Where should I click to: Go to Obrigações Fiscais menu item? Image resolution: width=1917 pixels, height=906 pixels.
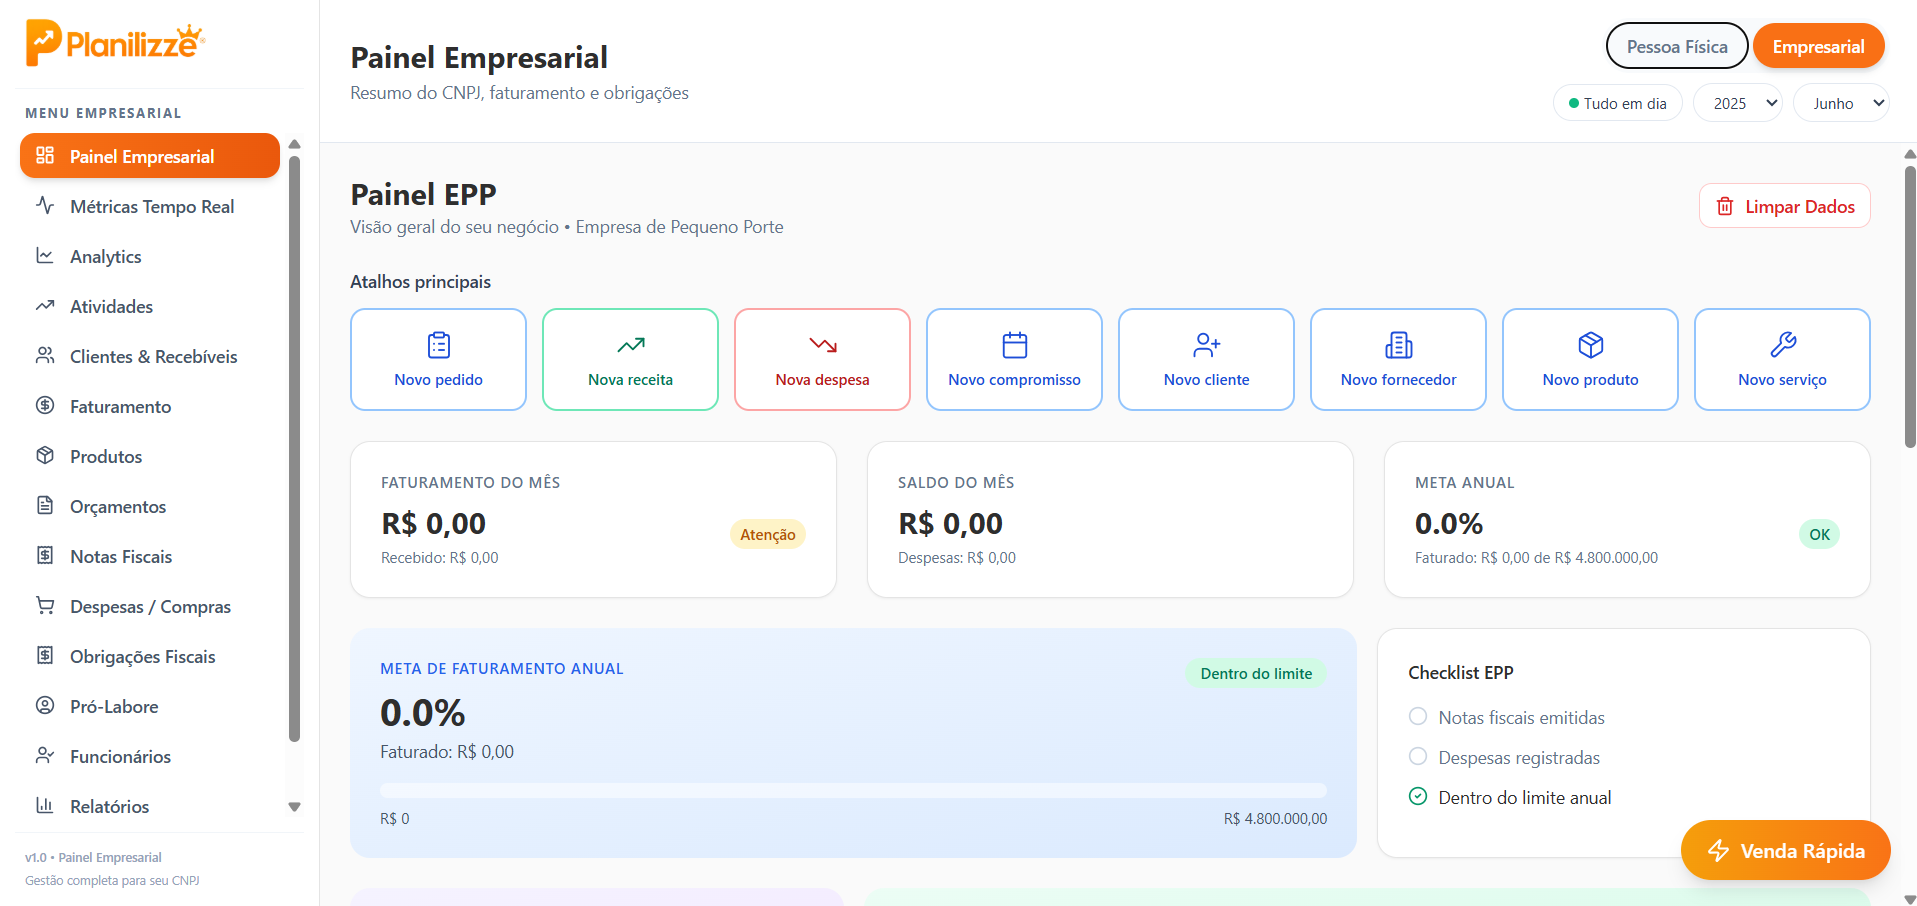(142, 657)
